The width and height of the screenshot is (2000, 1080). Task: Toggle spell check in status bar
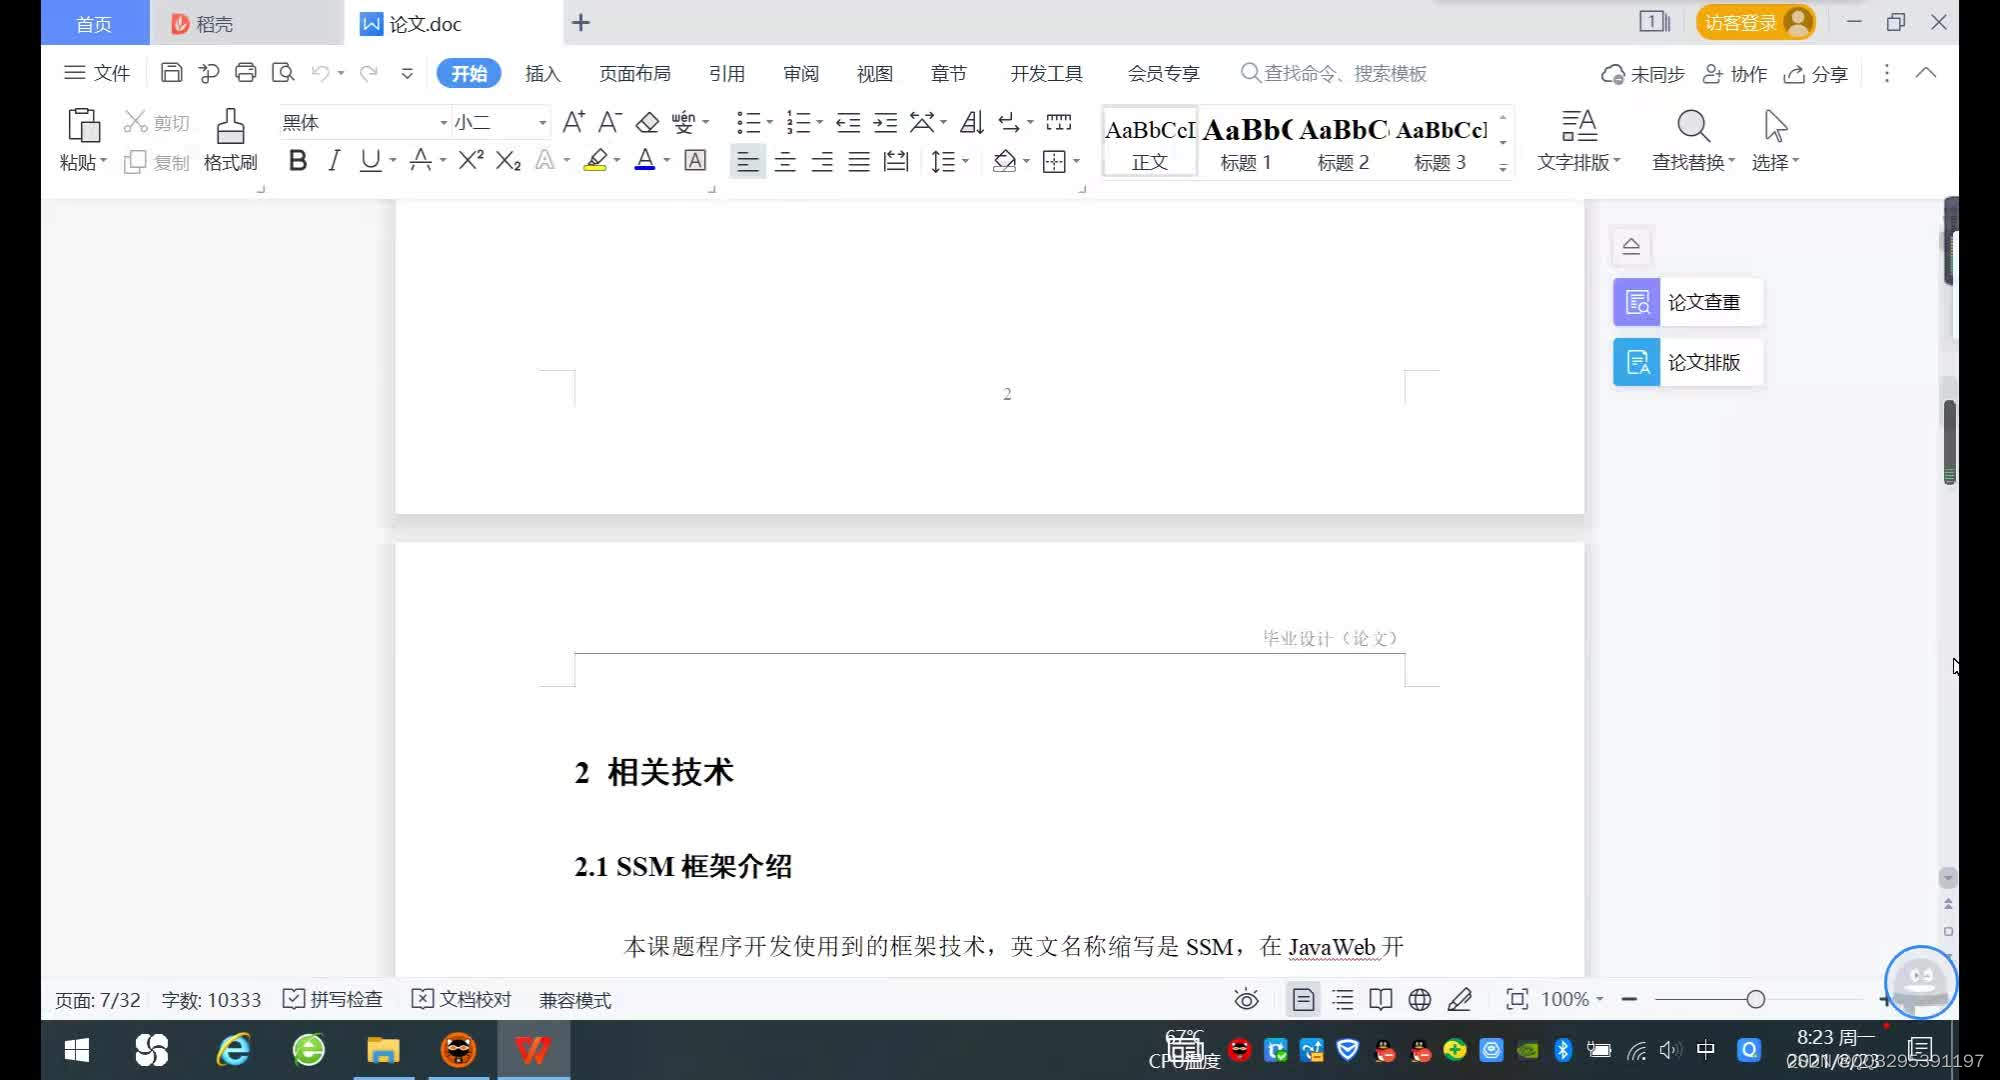(333, 999)
